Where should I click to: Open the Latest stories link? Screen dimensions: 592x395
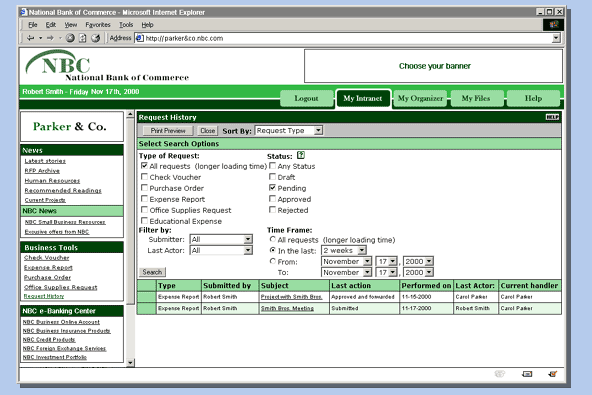[x=45, y=161]
